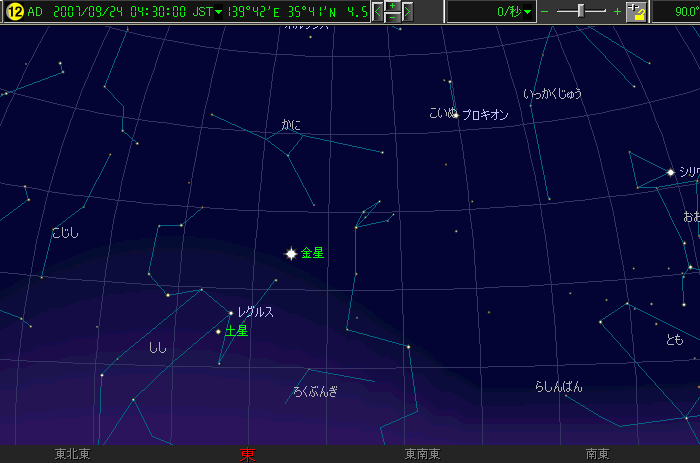This screenshot has height=463, width=700.
Task: Select the 東北東 direction label
Action: click(x=72, y=454)
